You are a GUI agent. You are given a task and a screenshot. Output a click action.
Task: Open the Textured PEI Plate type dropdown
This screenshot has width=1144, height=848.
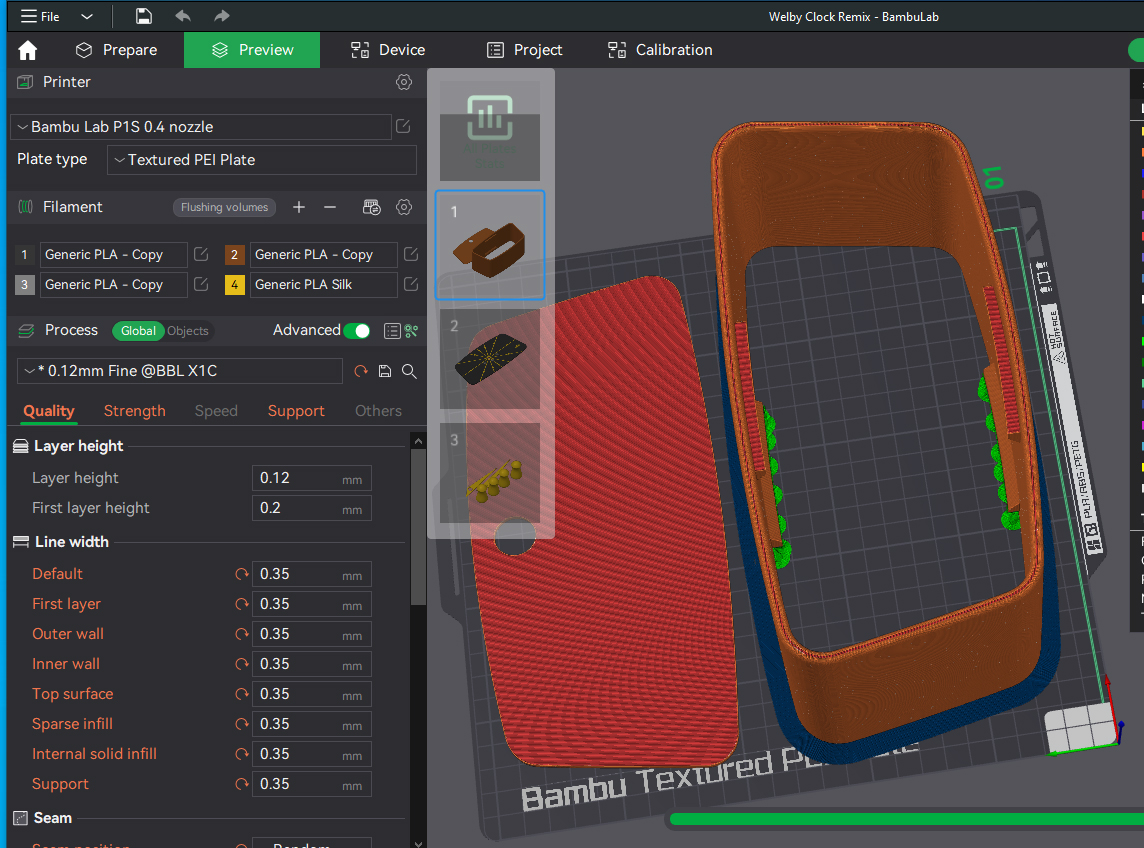[x=260, y=160]
